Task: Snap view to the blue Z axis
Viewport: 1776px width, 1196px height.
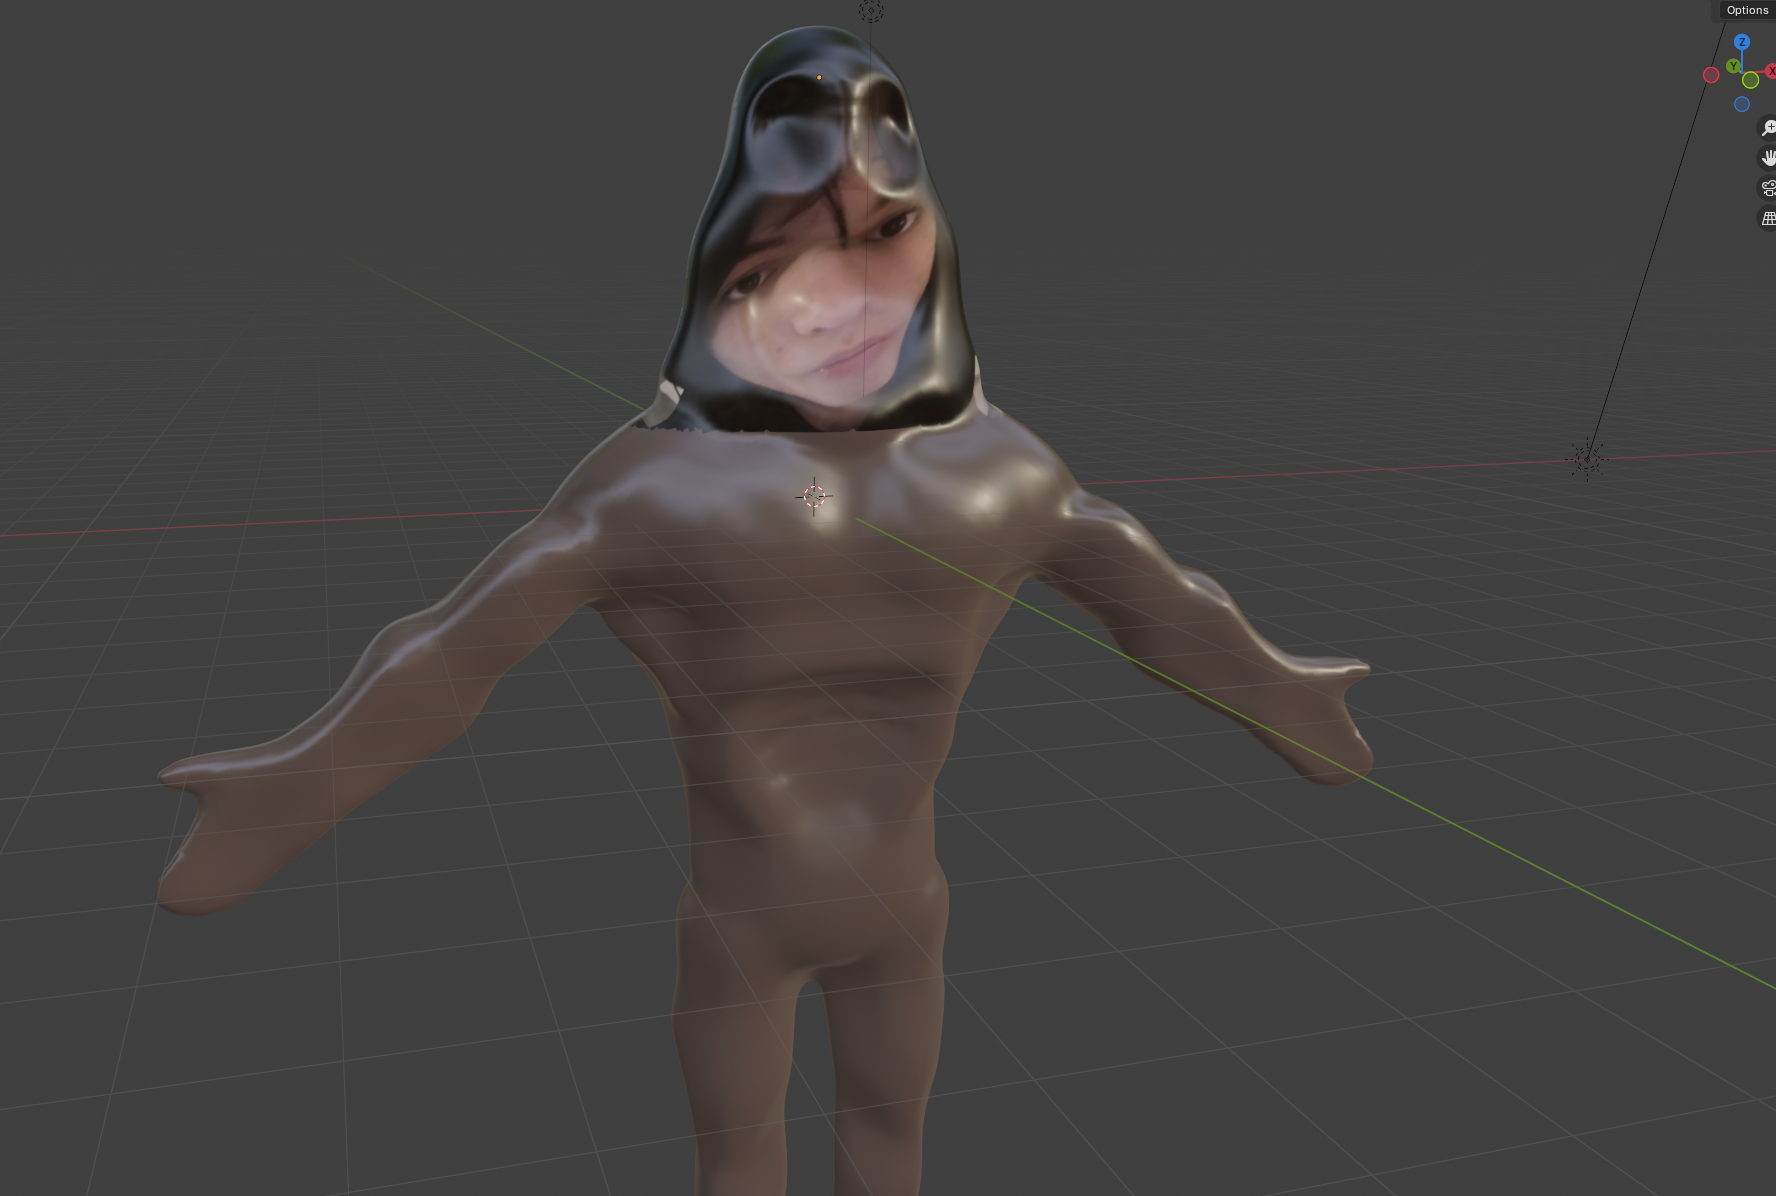Action: [1742, 42]
